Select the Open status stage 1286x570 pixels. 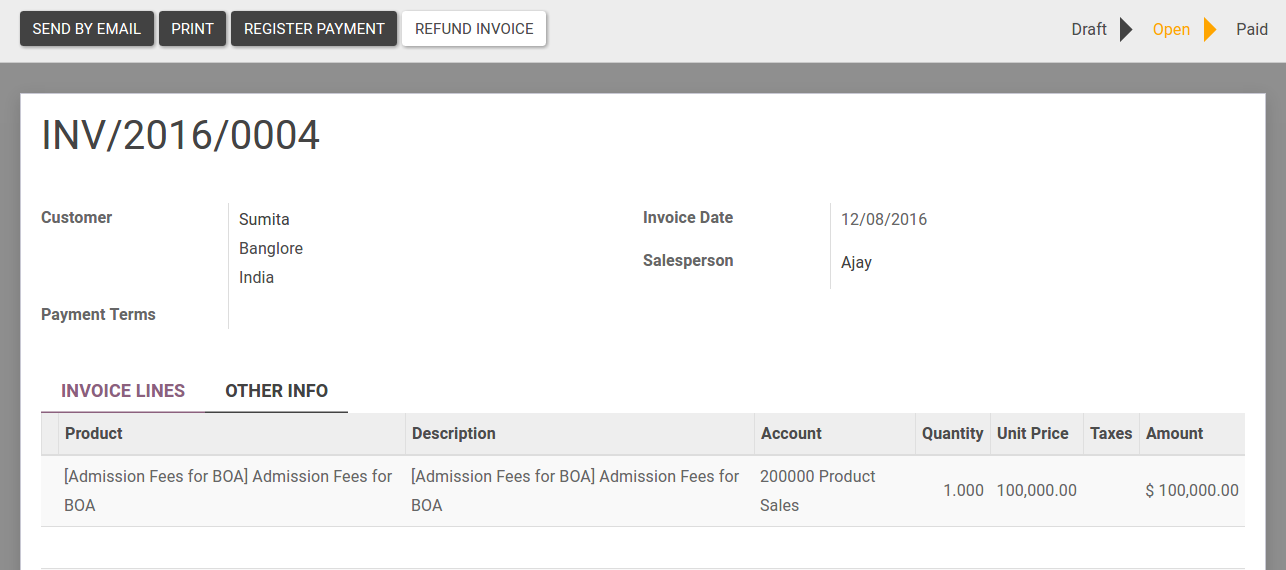(1171, 29)
